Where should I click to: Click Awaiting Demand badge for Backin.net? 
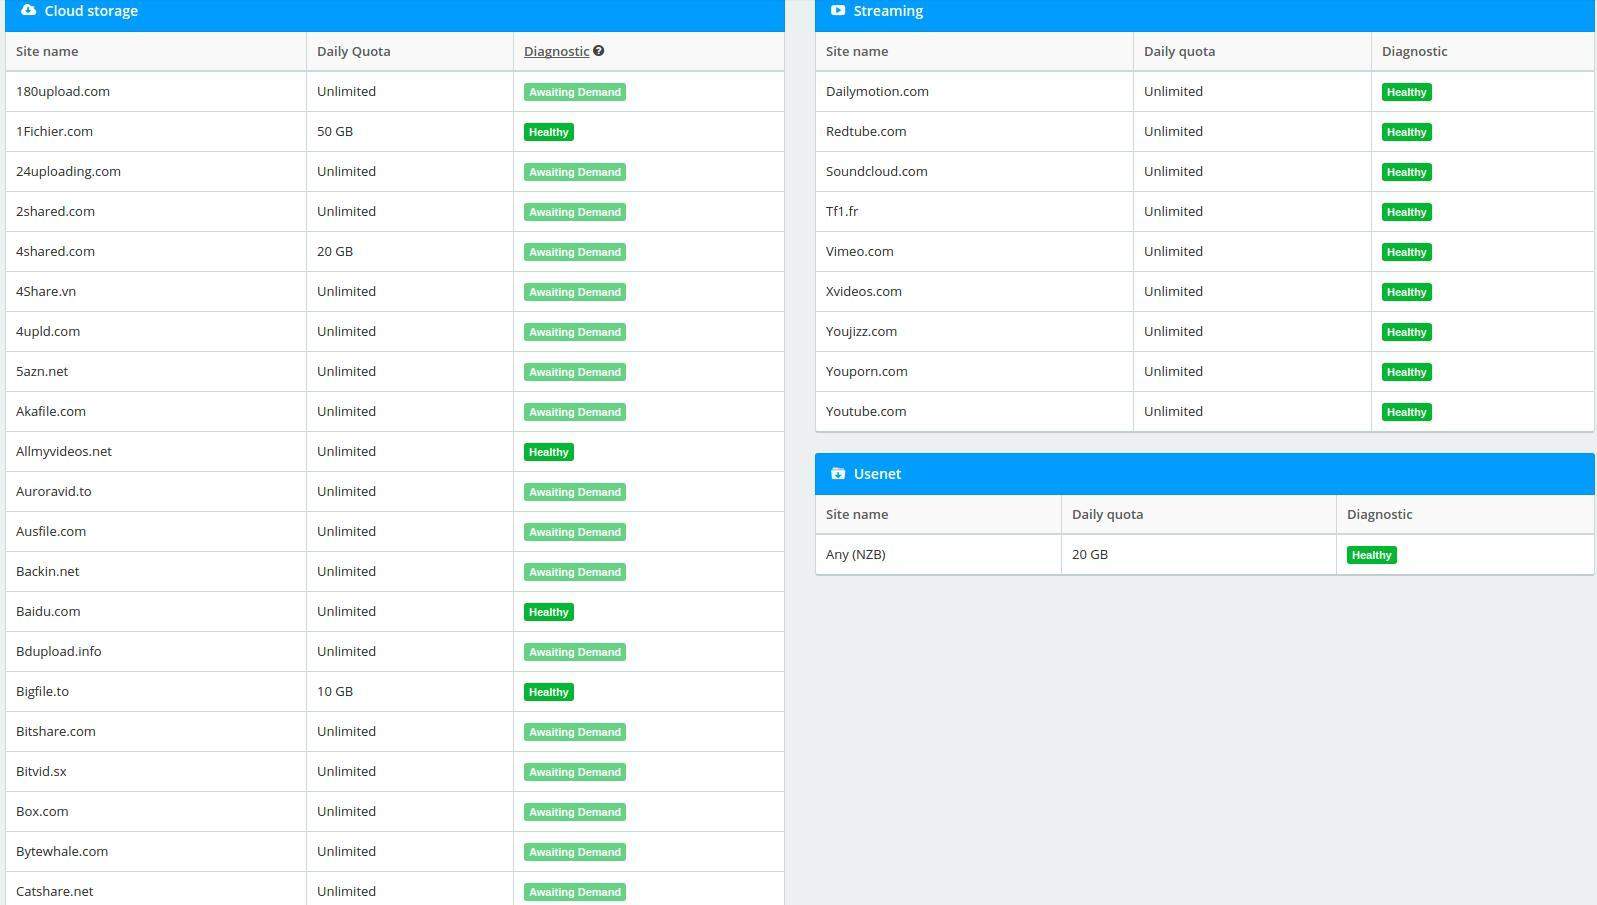click(x=575, y=572)
